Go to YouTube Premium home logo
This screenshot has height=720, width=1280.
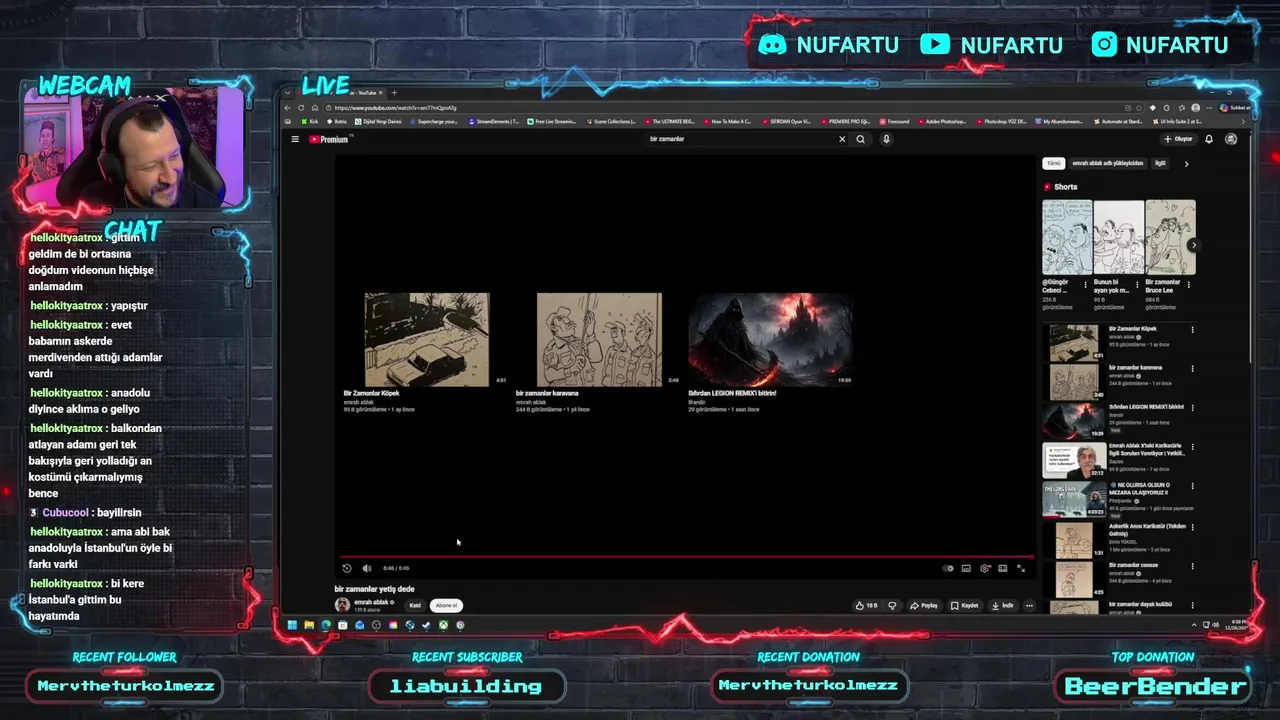click(x=329, y=139)
